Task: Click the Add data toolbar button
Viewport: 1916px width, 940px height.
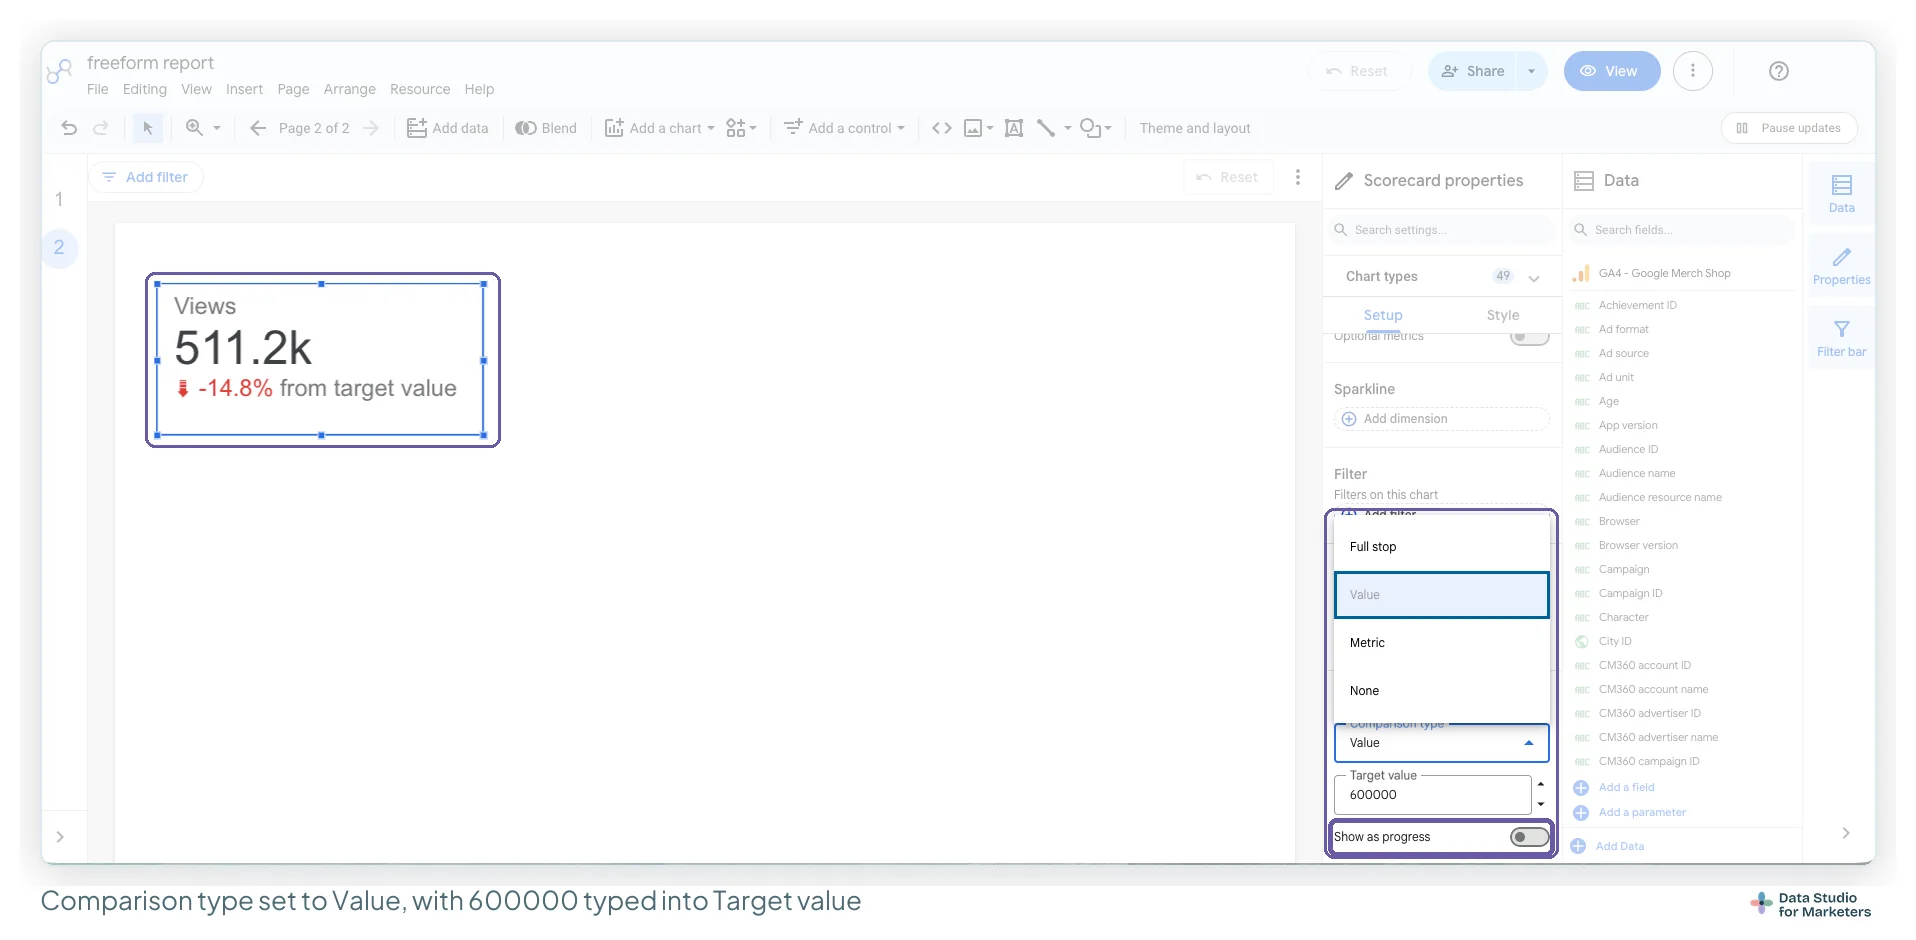Action: (448, 128)
